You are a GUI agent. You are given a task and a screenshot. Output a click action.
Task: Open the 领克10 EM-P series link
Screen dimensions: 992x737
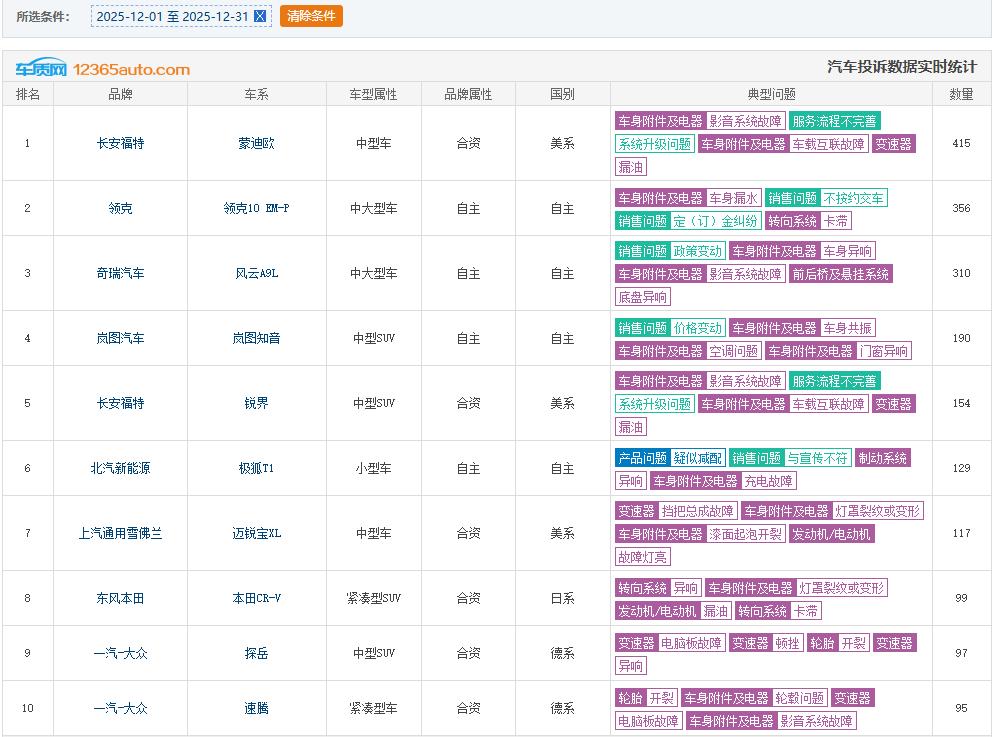pyautogui.click(x=256, y=208)
